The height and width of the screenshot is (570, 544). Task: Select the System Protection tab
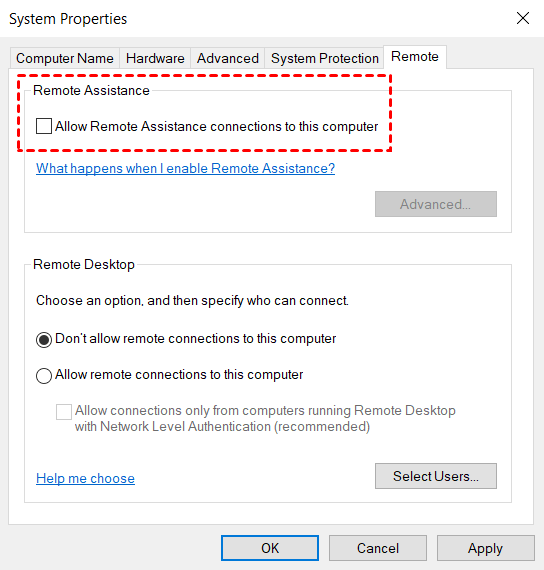tap(324, 58)
